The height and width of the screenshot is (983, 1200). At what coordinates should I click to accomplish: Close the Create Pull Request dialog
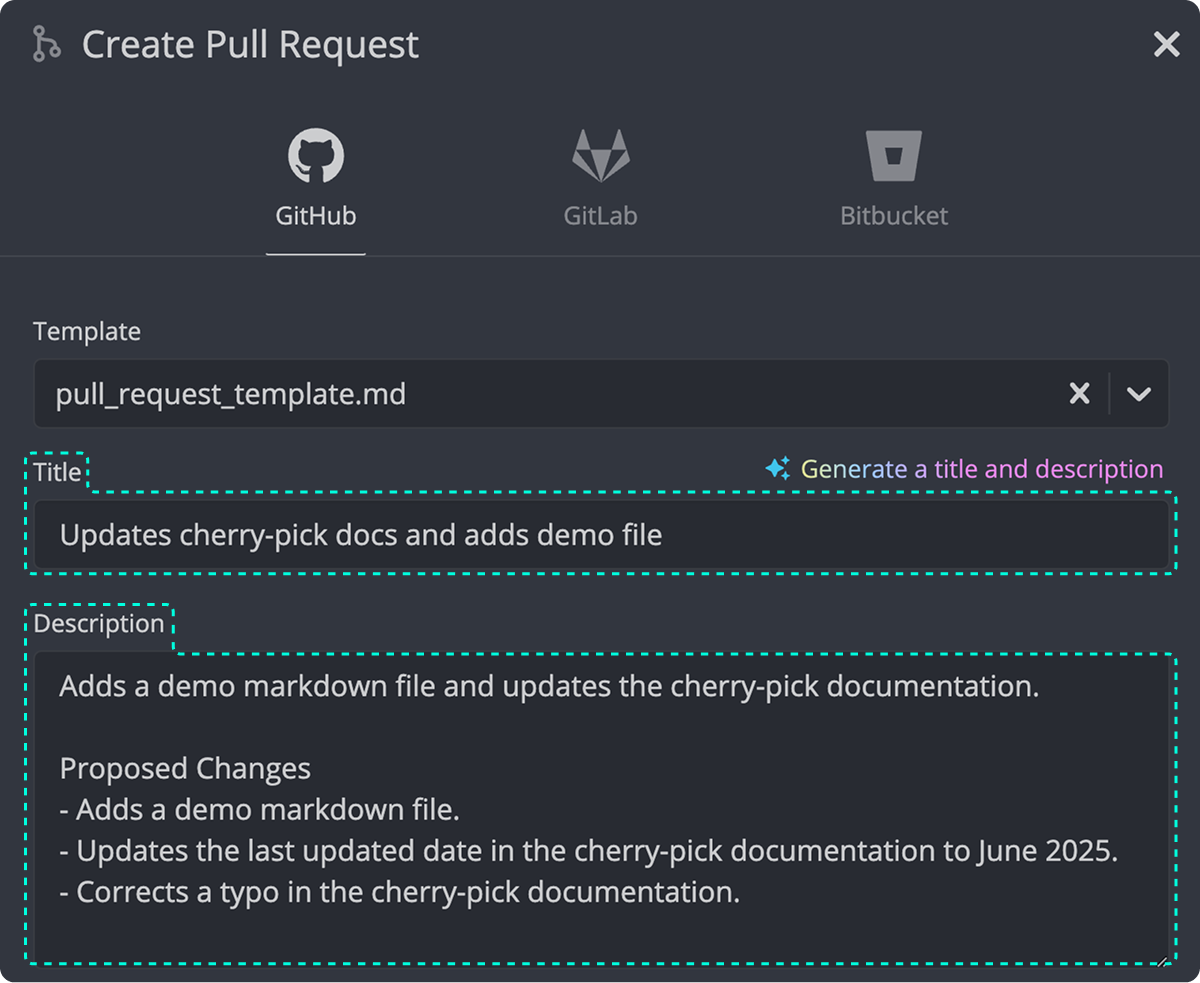[x=1165, y=43]
